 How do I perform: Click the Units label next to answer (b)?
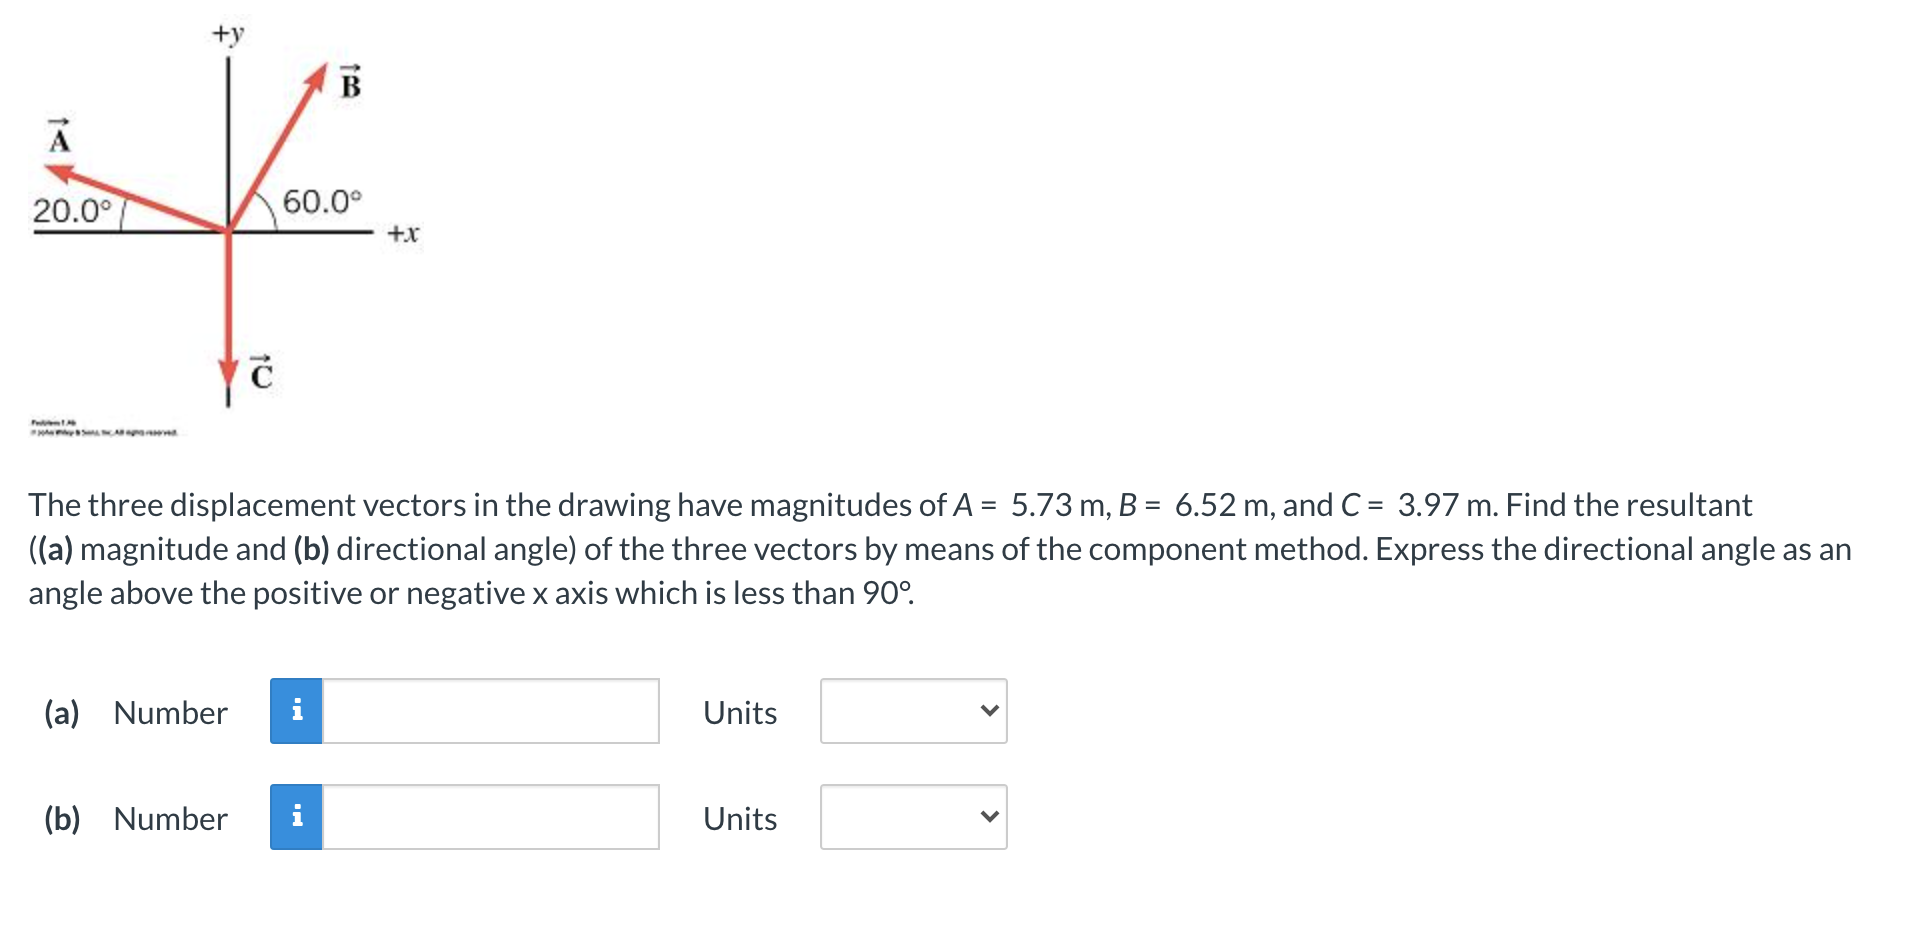click(739, 818)
